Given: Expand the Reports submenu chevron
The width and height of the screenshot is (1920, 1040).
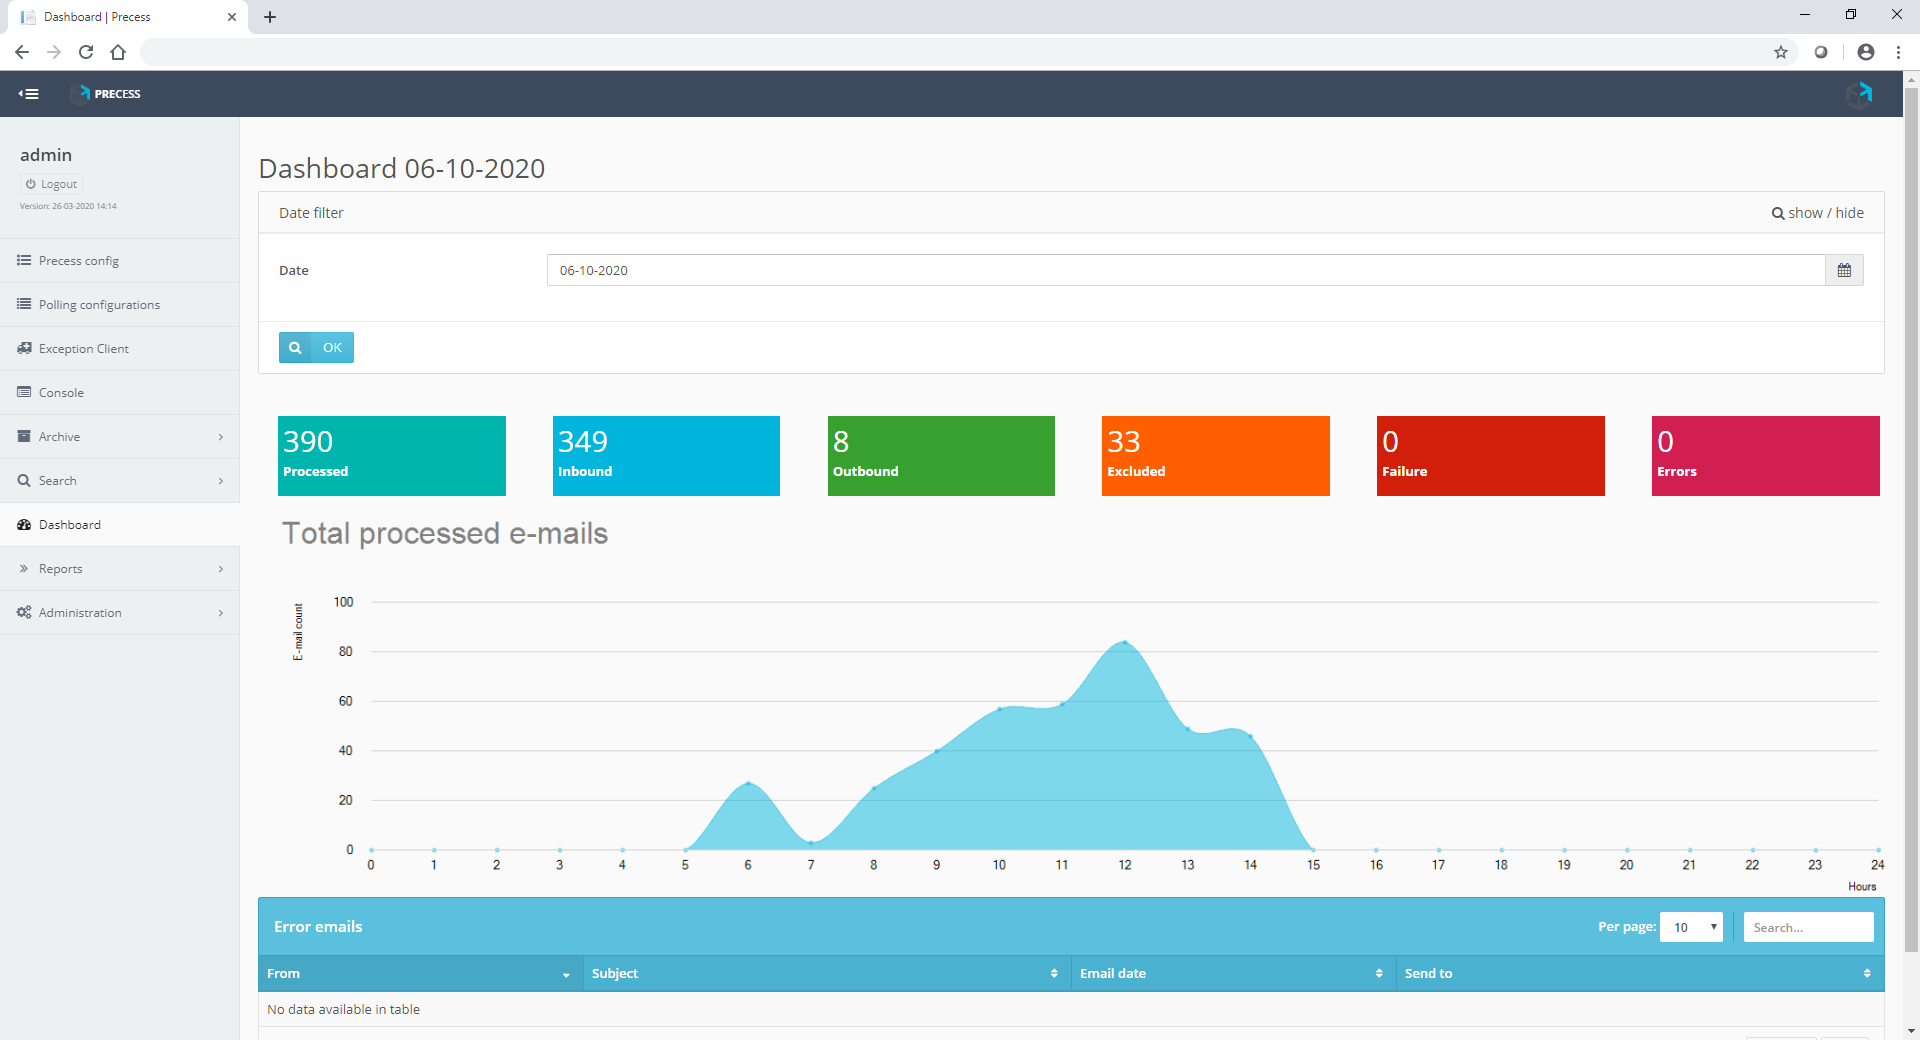Looking at the screenshot, I should click(221, 569).
